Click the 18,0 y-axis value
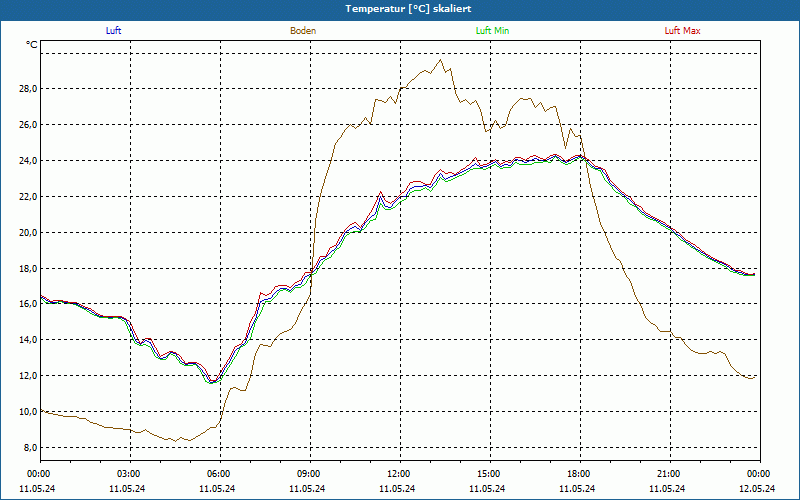This screenshot has height=500, width=800. [x=28, y=268]
